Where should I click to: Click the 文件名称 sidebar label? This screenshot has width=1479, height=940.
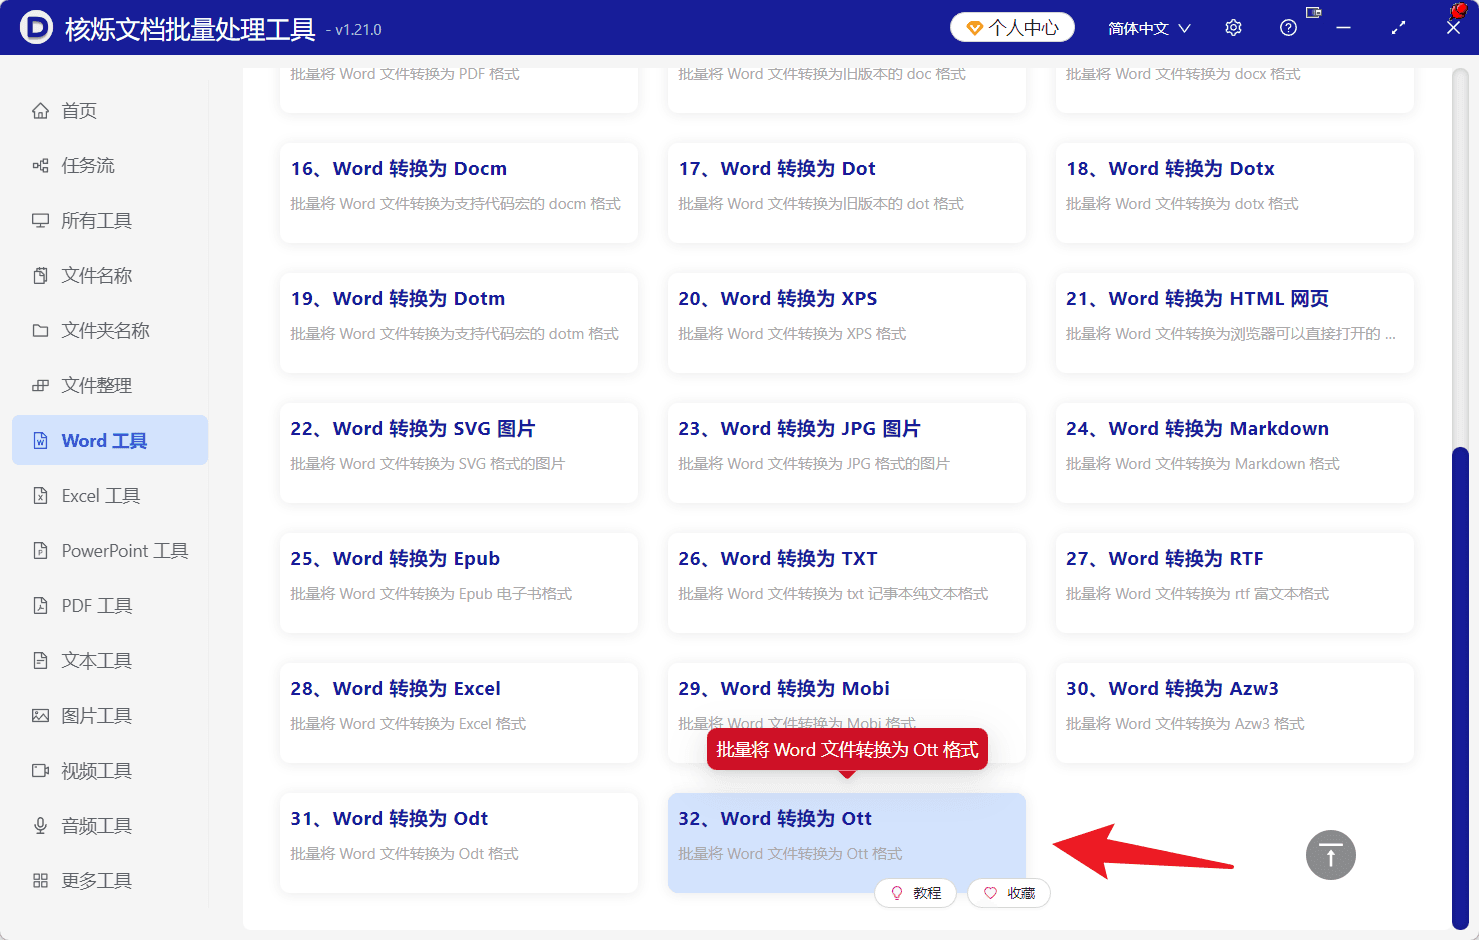[97, 276]
